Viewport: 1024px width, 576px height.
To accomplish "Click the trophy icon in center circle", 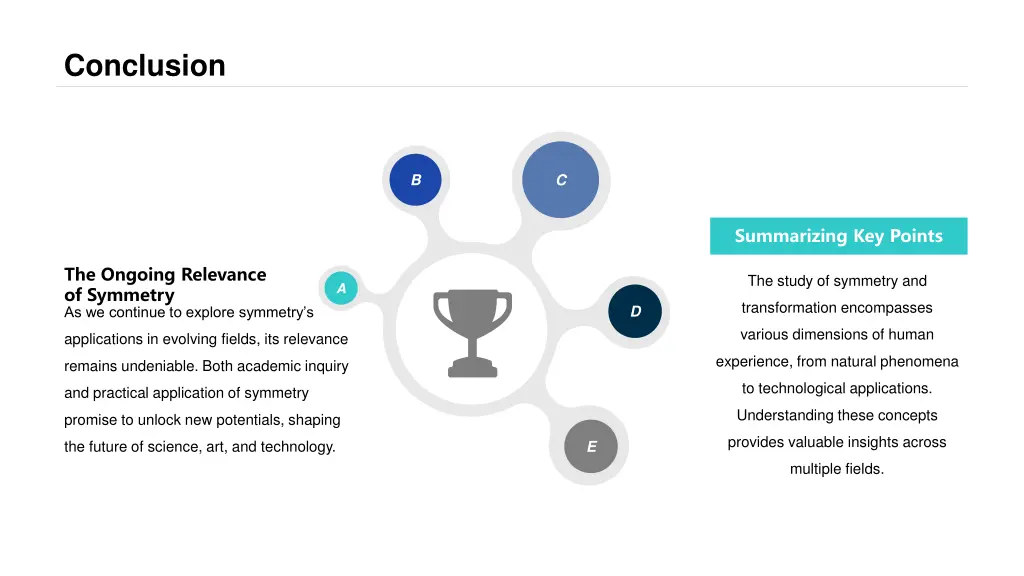I will 472,333.
